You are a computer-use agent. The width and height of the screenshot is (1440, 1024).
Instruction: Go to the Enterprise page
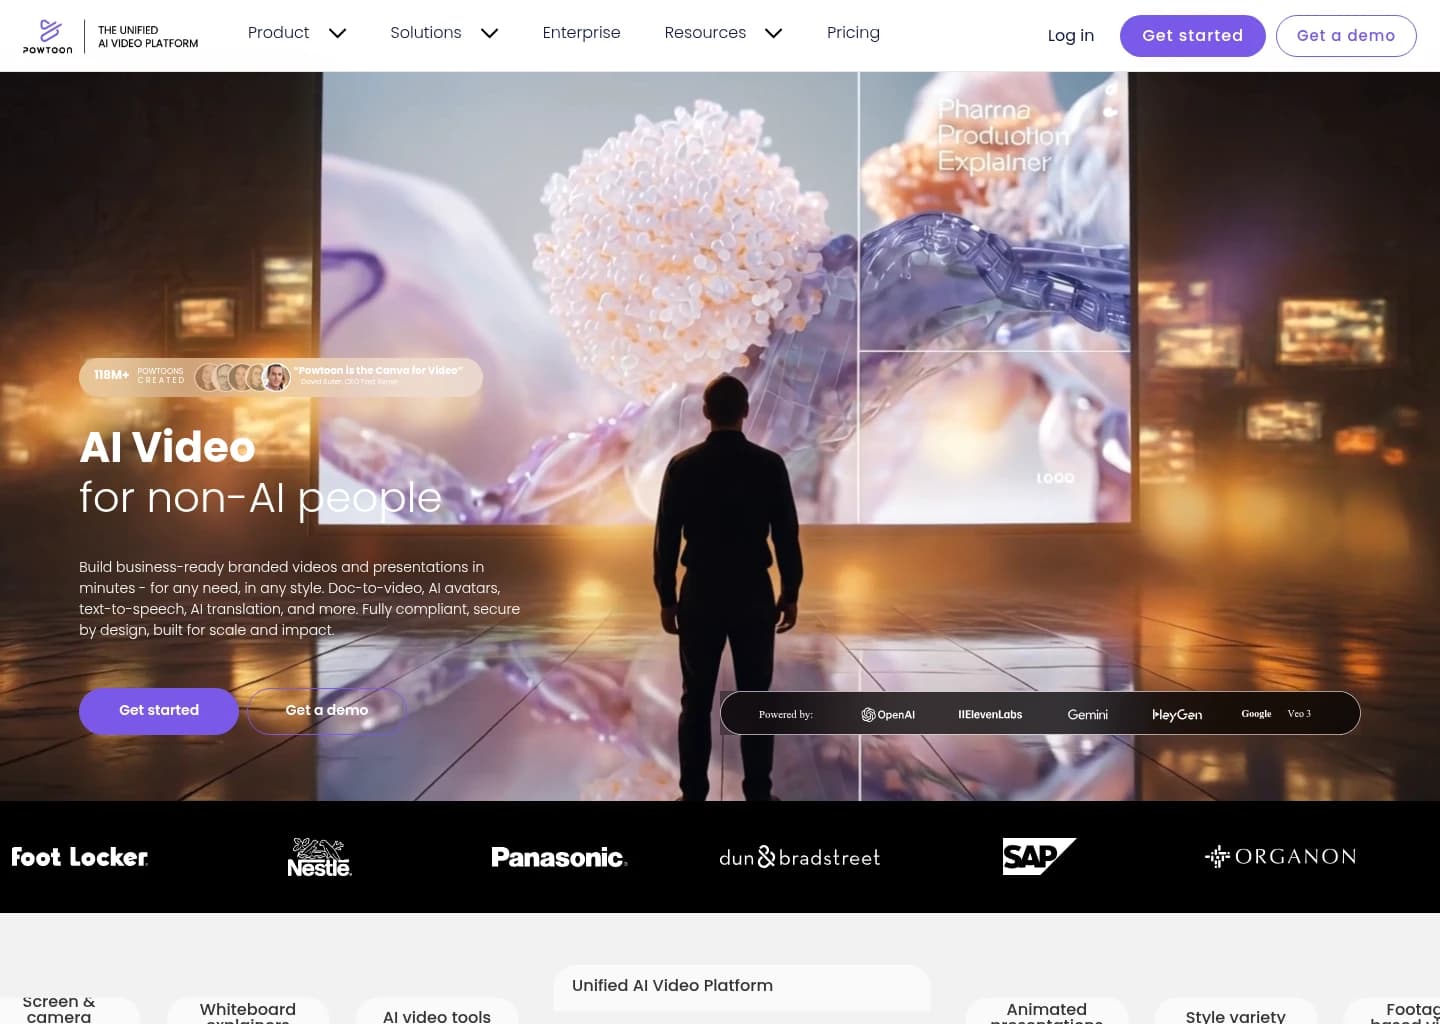581,33
